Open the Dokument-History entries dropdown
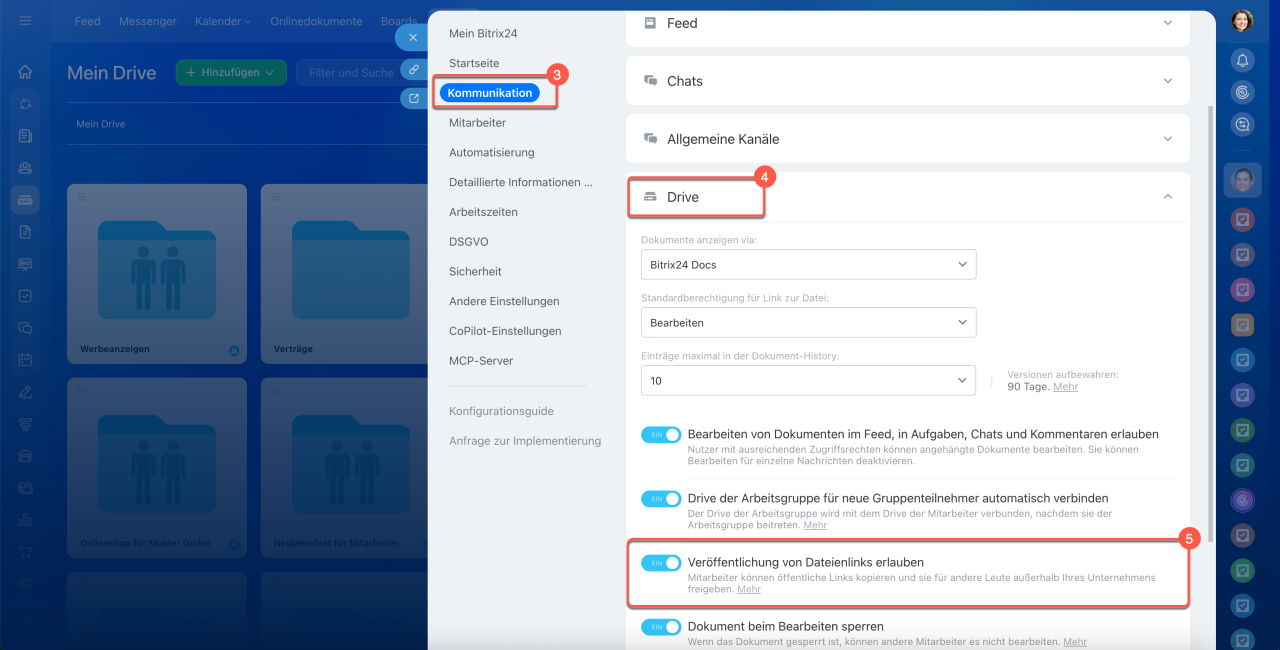Screen dimensions: 1280x650 808,381
